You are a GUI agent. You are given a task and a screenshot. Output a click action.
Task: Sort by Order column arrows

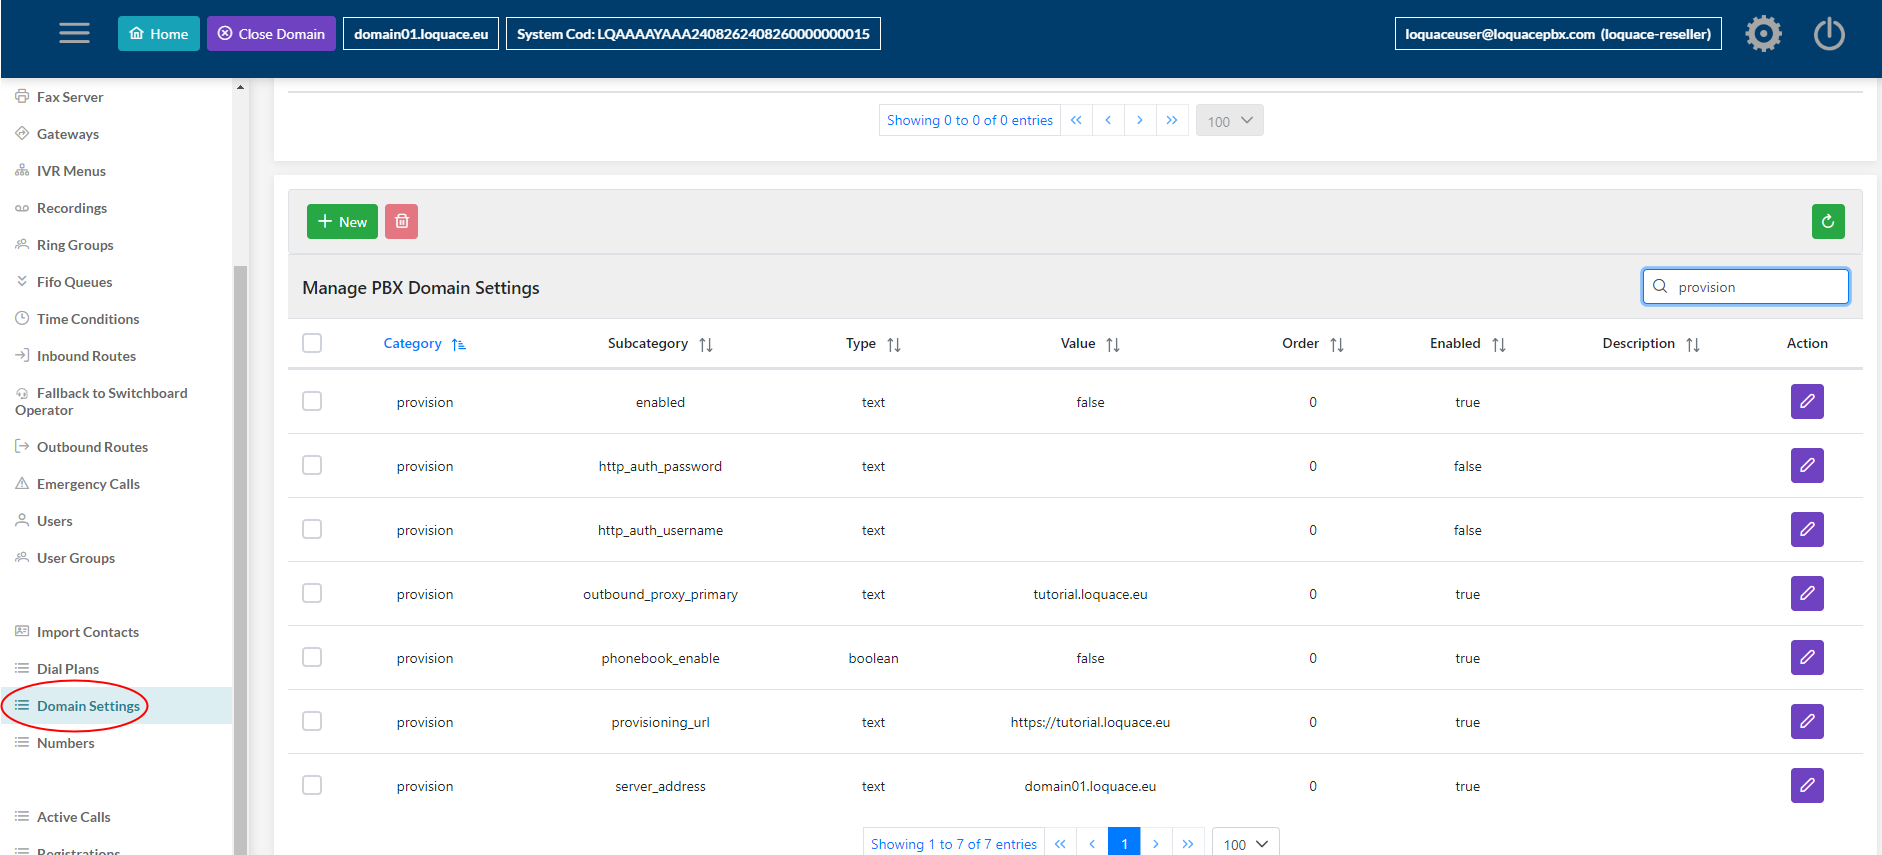click(x=1337, y=344)
